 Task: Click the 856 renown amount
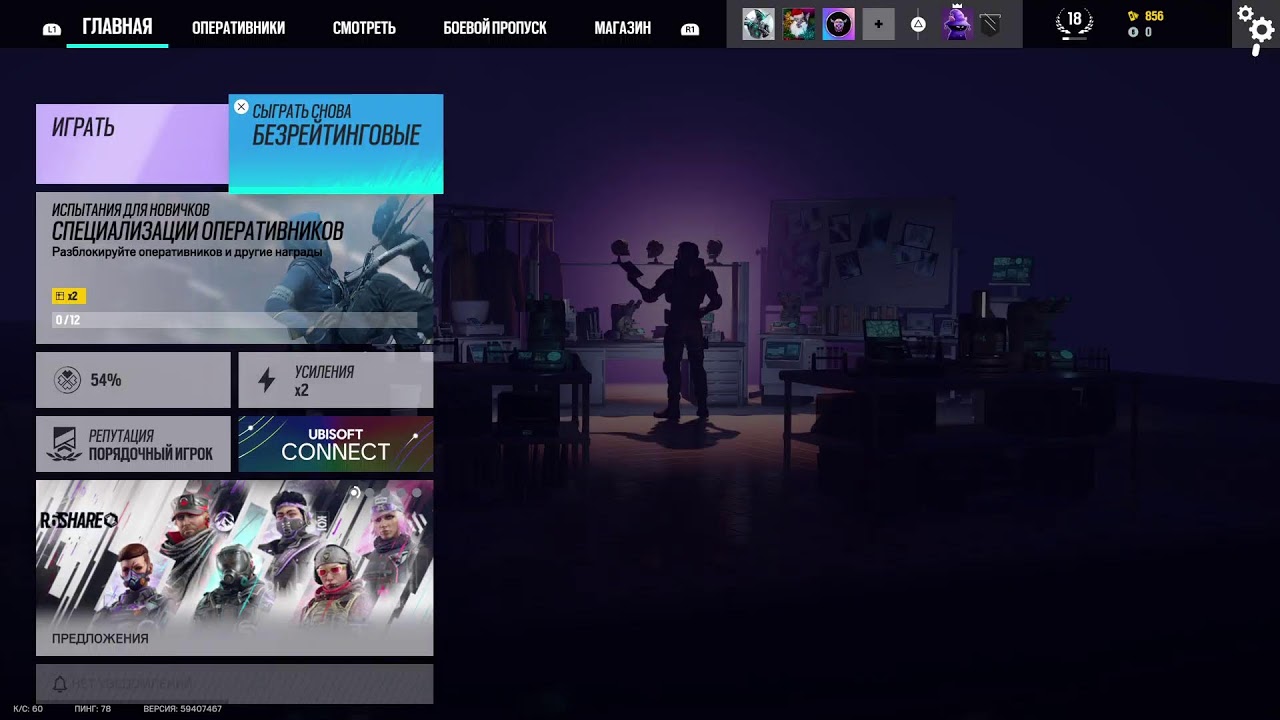(1154, 16)
